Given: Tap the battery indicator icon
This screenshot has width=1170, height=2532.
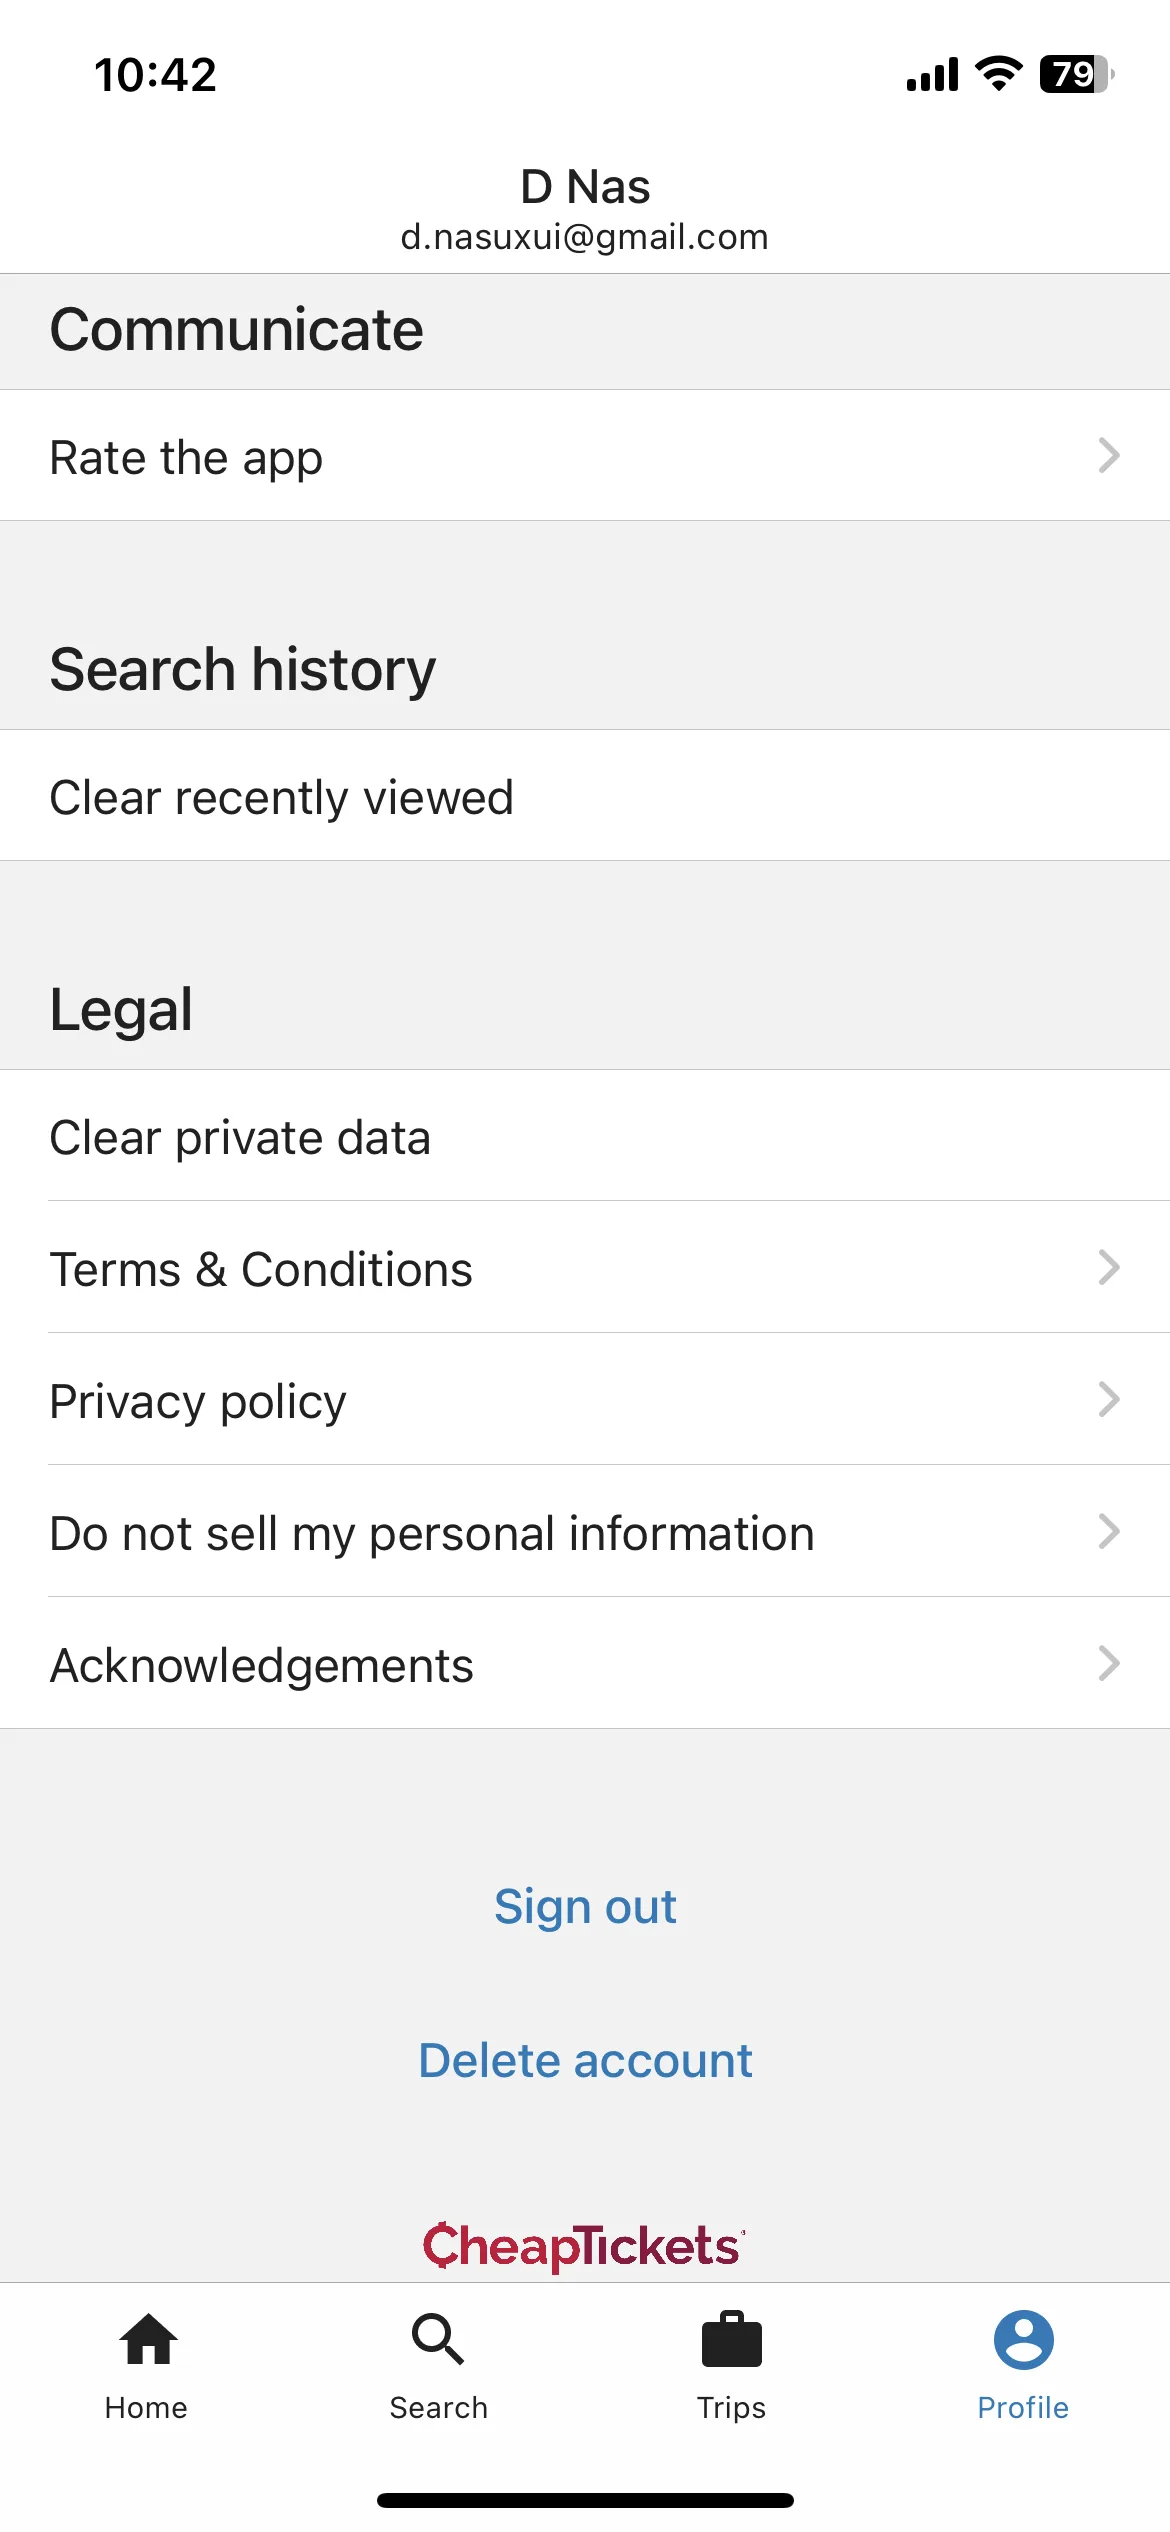Looking at the screenshot, I should (x=1077, y=74).
